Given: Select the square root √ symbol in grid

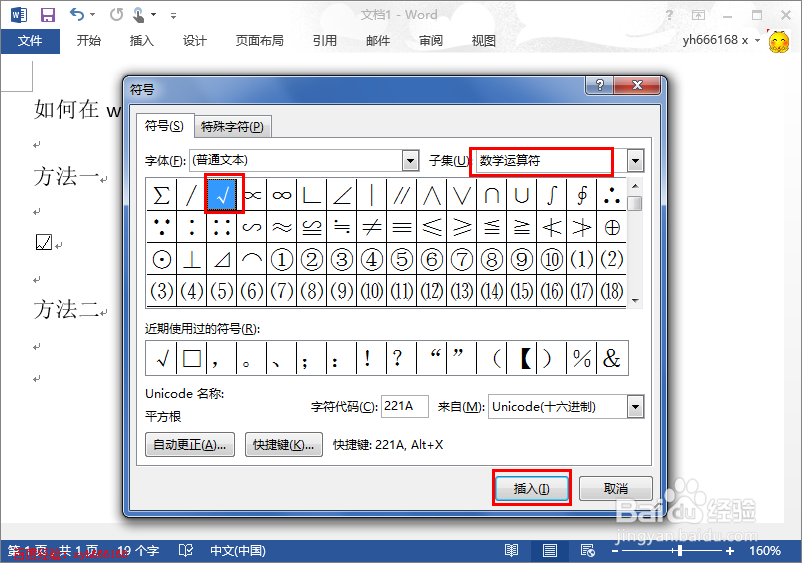Looking at the screenshot, I should [x=222, y=194].
